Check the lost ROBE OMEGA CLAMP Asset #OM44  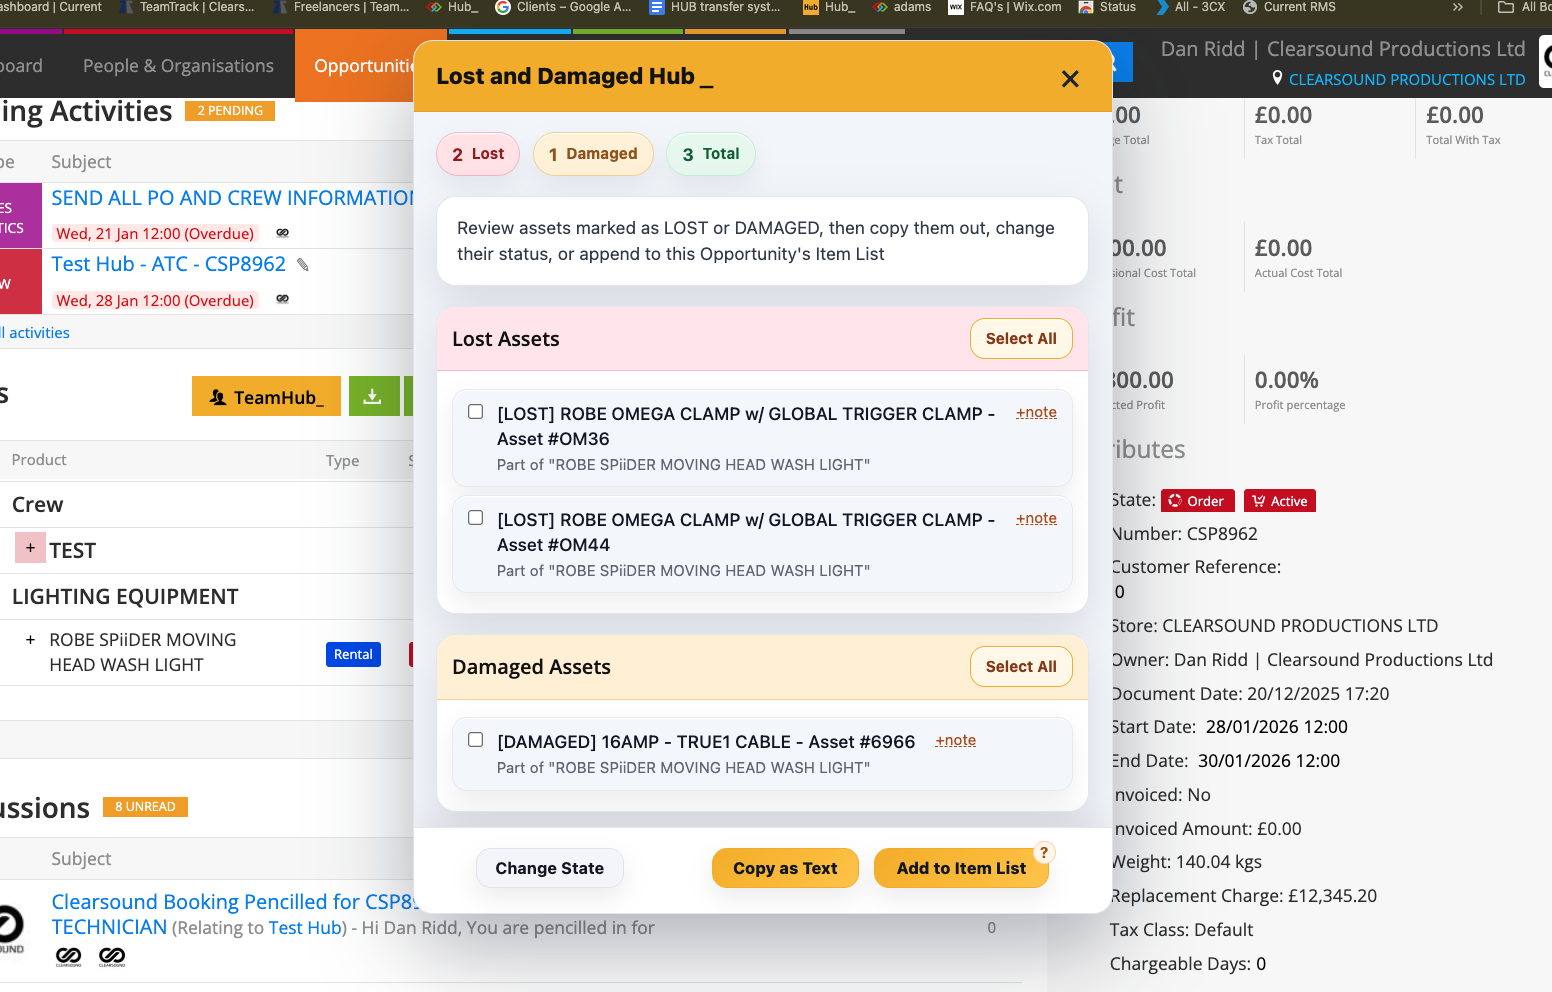click(476, 518)
